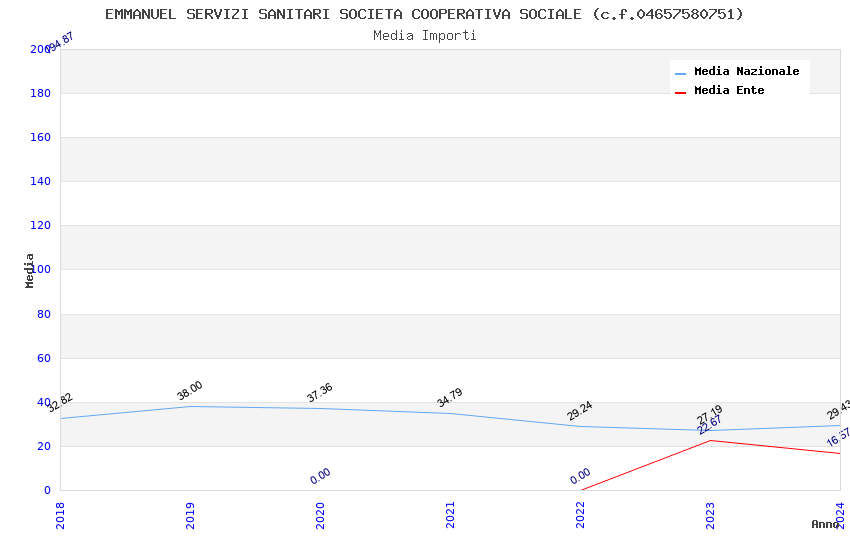Click the 2023 x-axis year label
The height and width of the screenshot is (550, 850).
click(711, 515)
